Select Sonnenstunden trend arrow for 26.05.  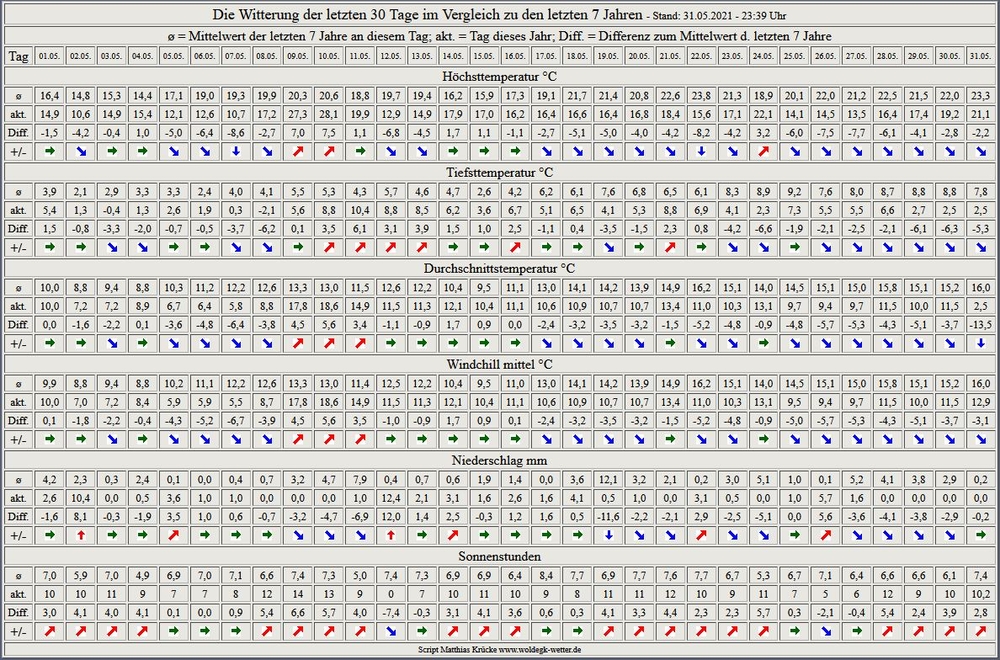pyautogui.click(x=825, y=631)
